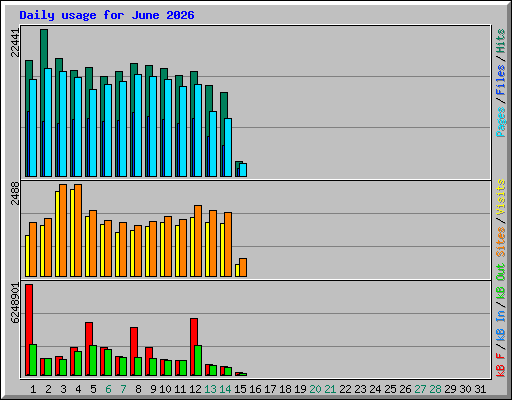This screenshot has width=512, height=400.
Task: Click green weekend day 20 label
Action: [315, 389]
